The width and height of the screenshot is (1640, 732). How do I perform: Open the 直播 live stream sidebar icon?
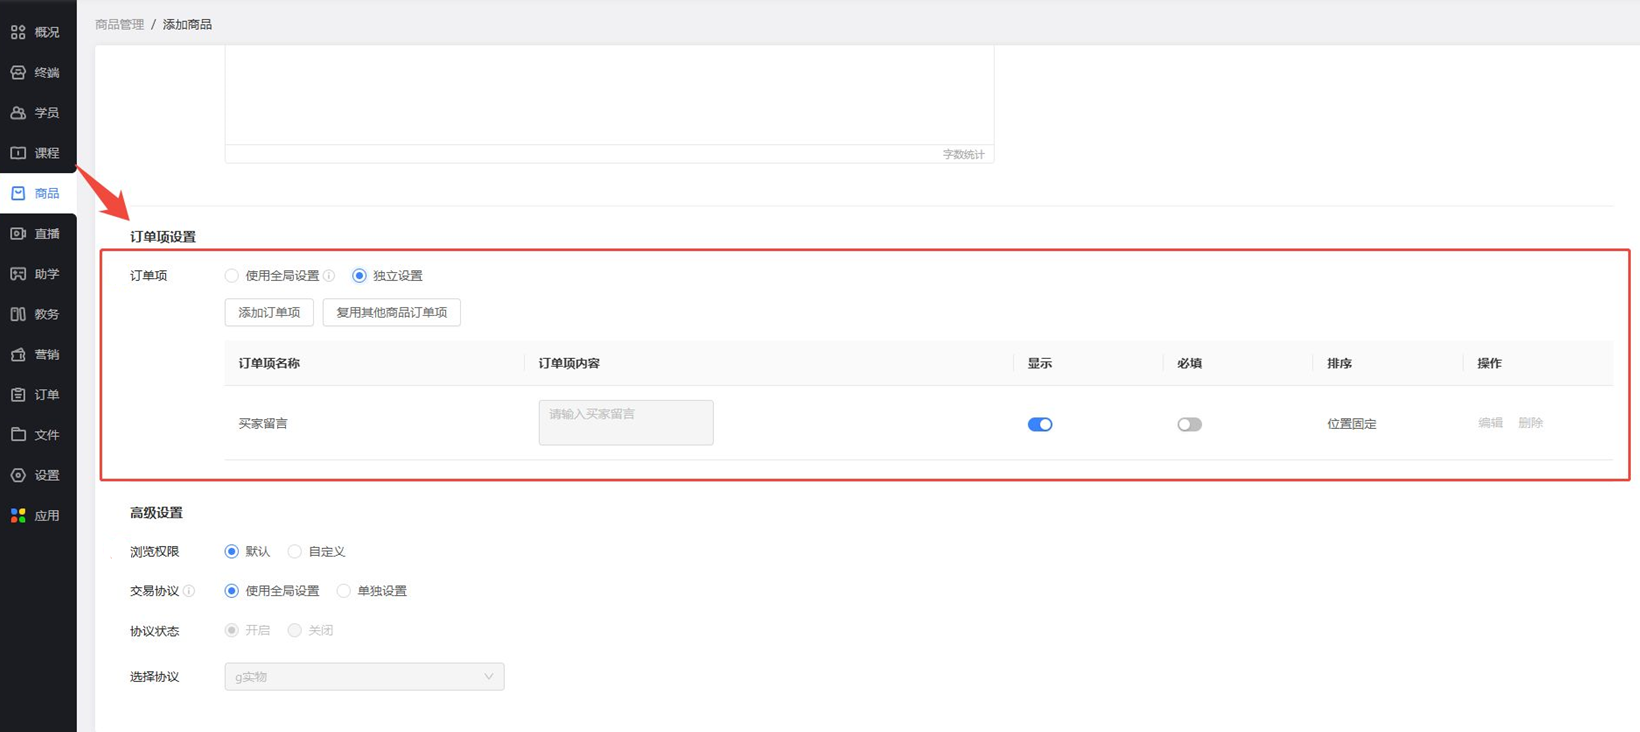pyautogui.click(x=18, y=233)
